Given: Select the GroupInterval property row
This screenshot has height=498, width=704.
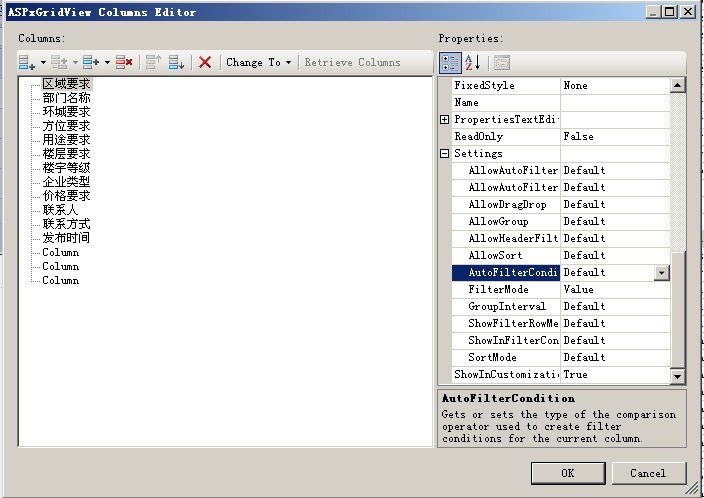Looking at the screenshot, I should [x=561, y=307].
